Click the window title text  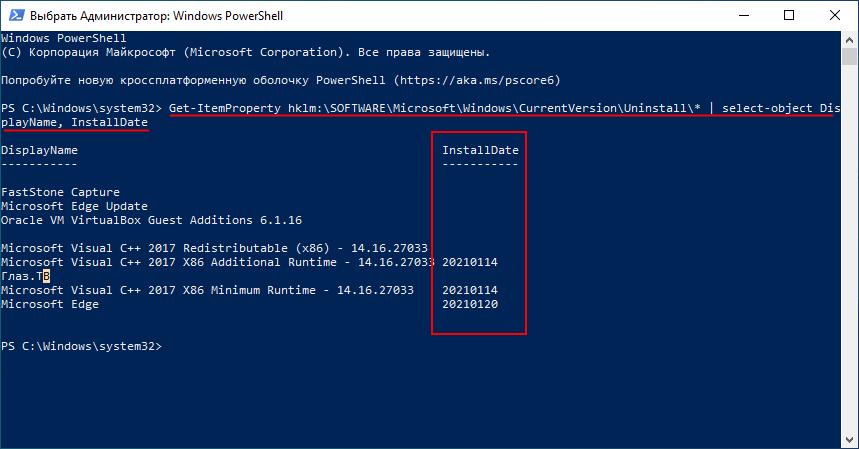pos(156,16)
